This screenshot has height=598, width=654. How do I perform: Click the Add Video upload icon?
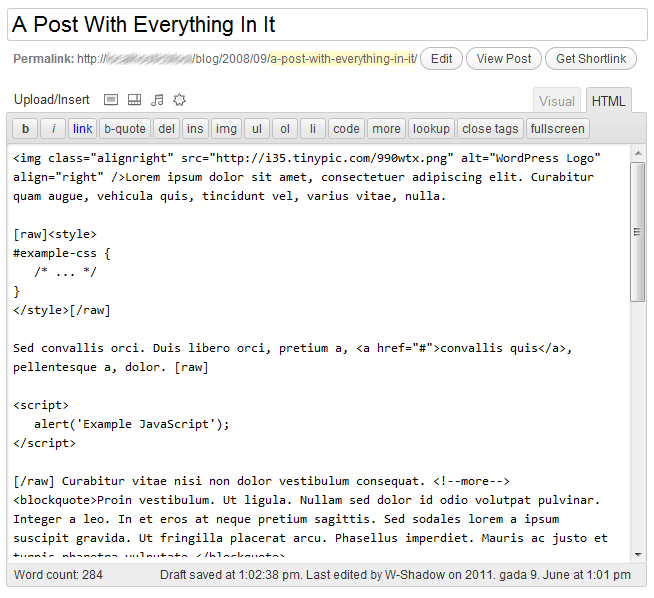pos(134,100)
